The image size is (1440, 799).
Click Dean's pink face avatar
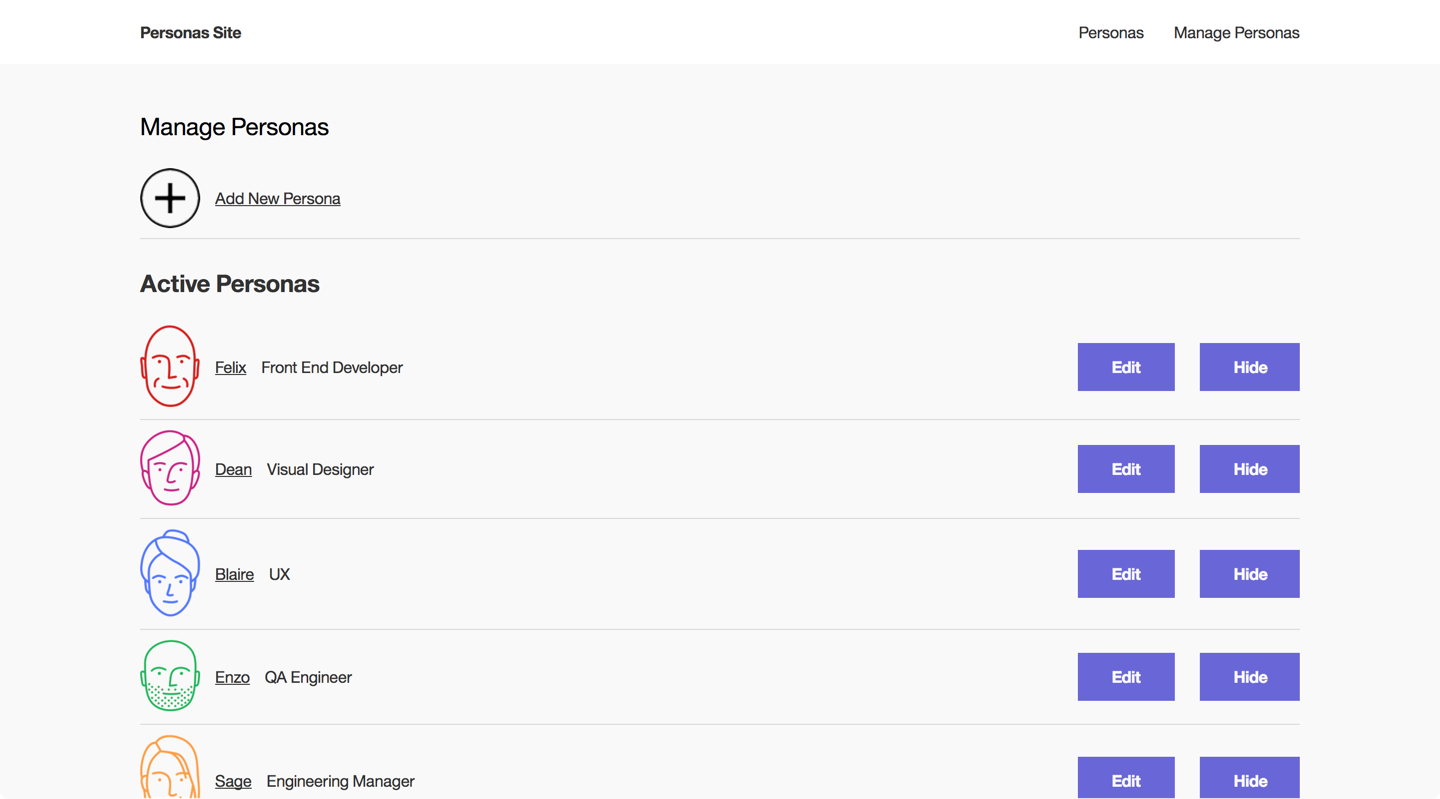pyautogui.click(x=170, y=468)
